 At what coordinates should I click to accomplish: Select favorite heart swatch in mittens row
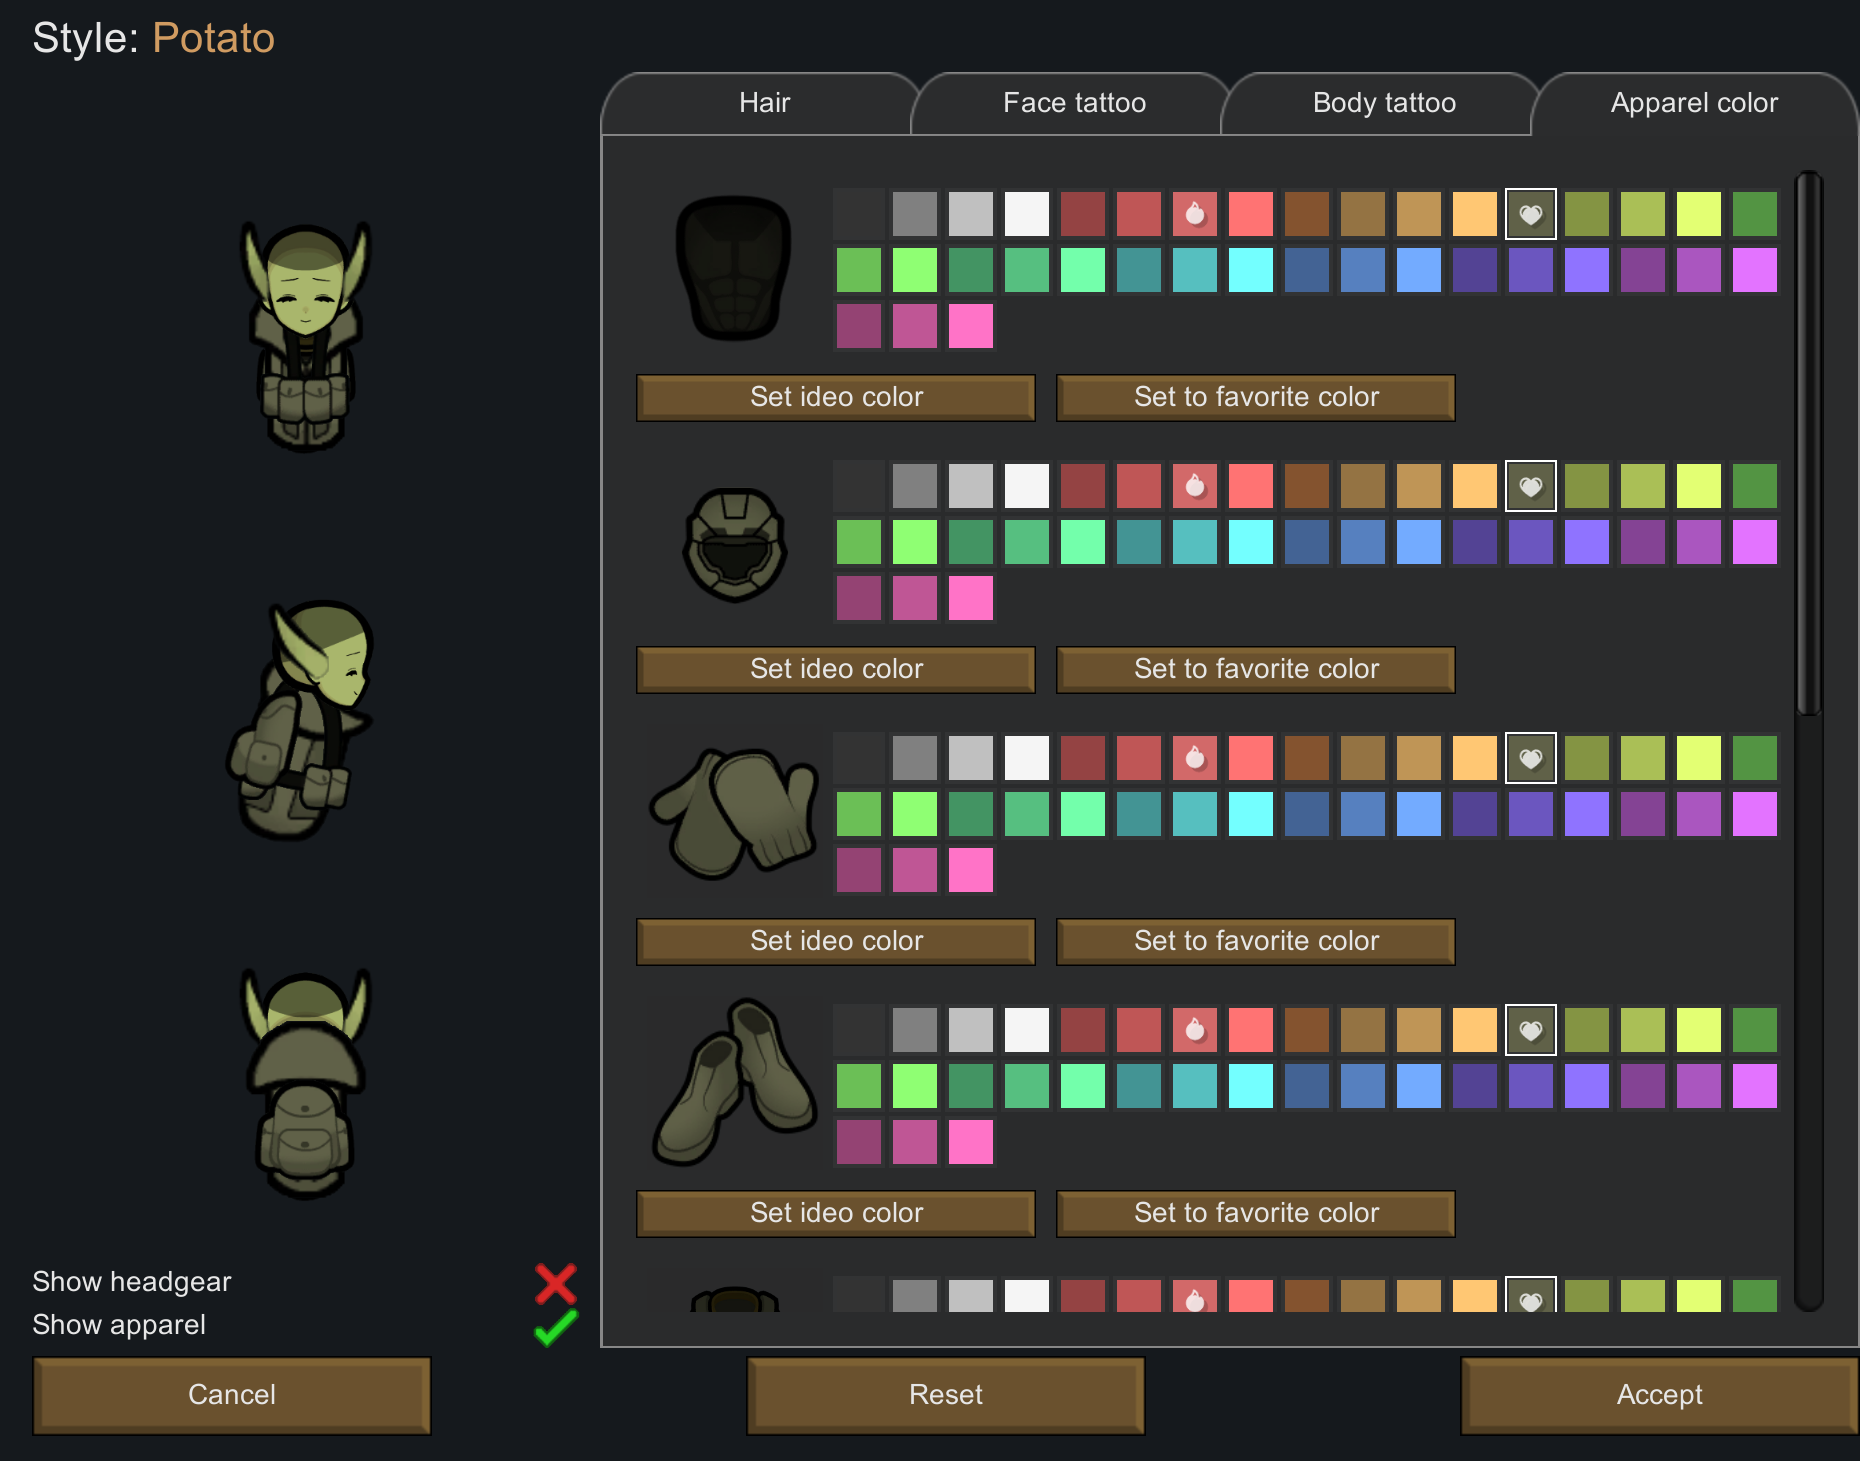click(1531, 758)
